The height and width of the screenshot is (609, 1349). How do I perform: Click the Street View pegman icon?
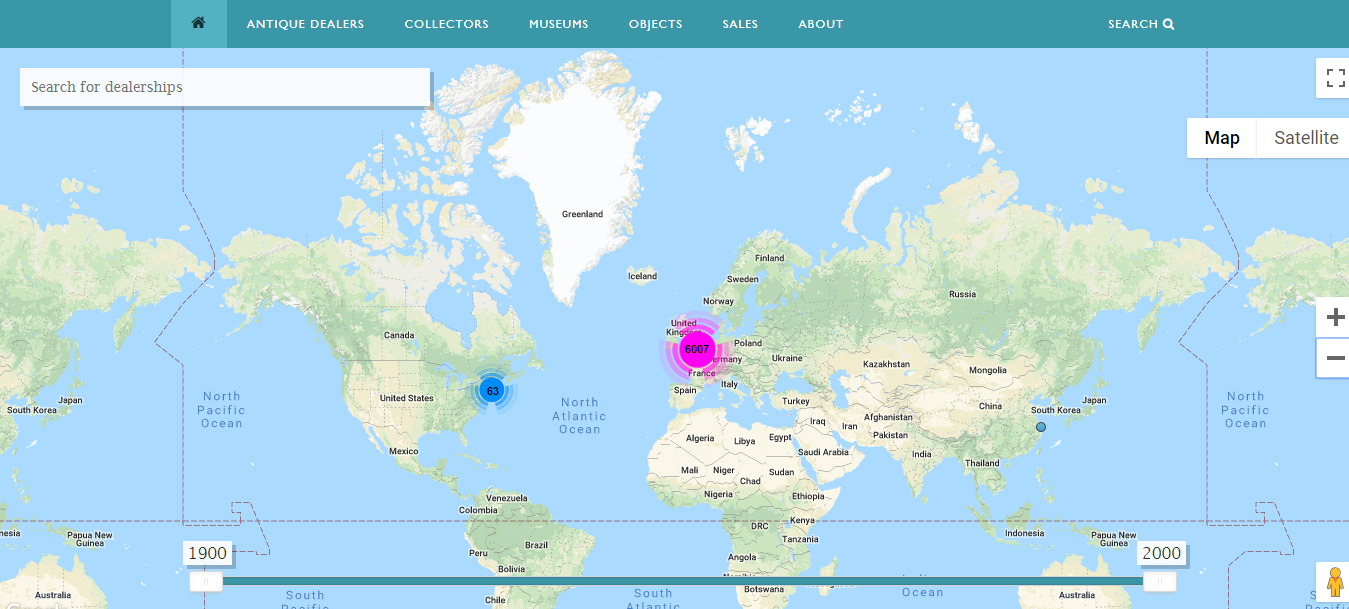1334,582
